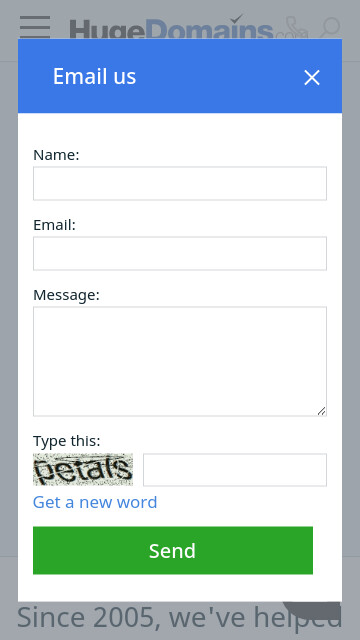The width and height of the screenshot is (360, 640).
Task: Get a new captcha word
Action: pos(95,502)
